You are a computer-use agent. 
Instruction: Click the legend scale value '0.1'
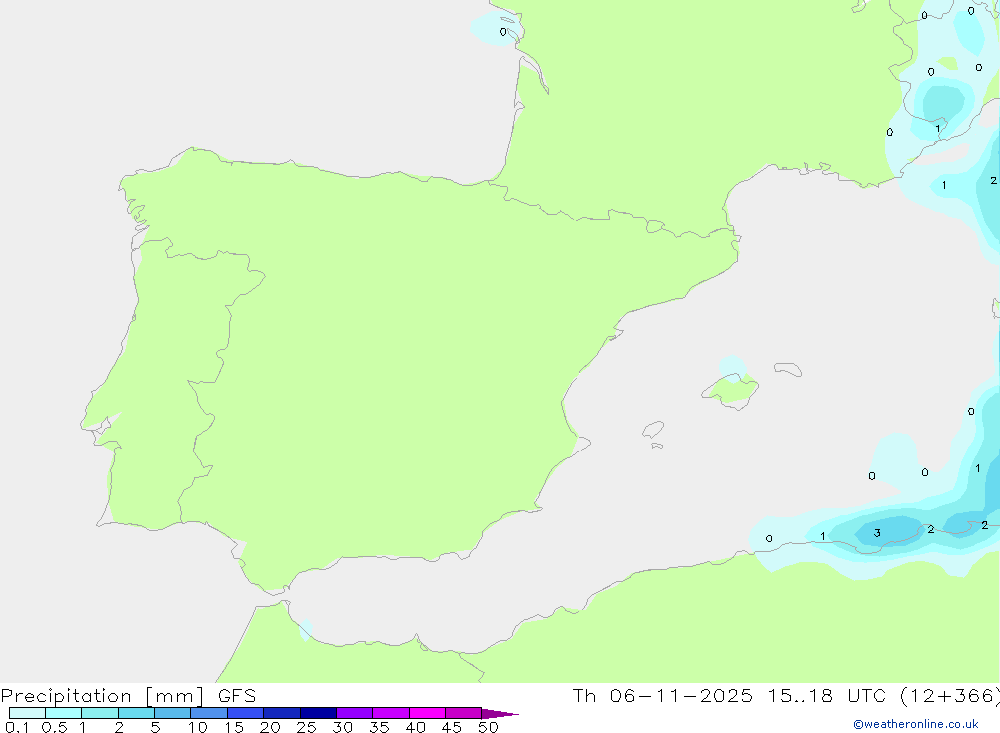[x=17, y=727]
